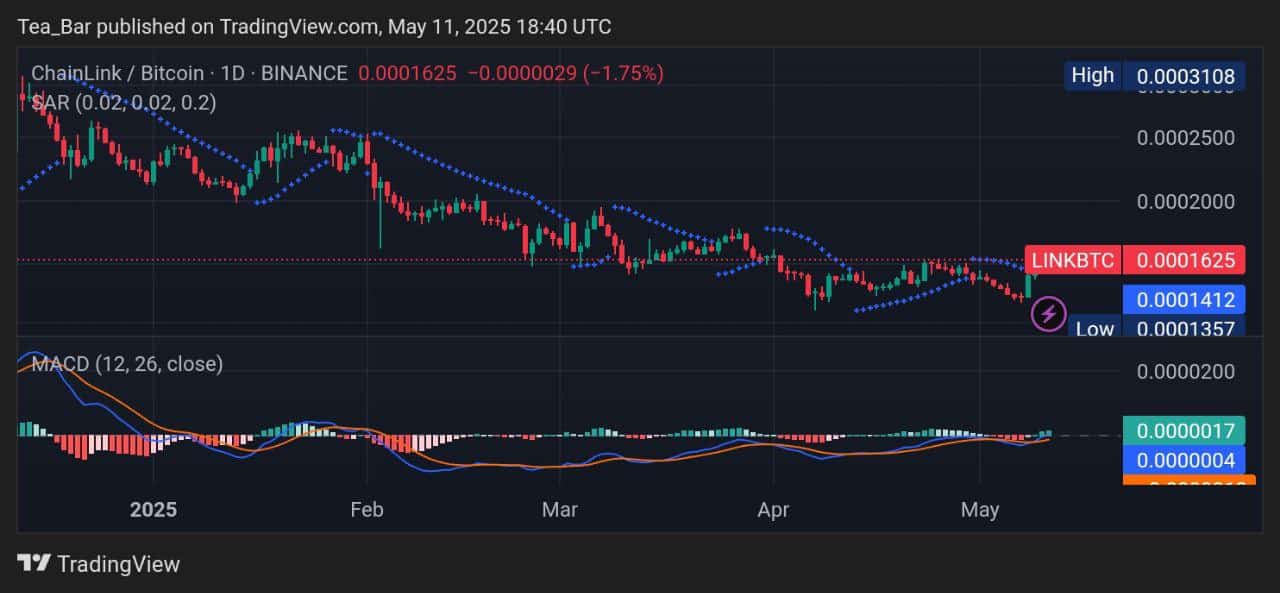Click the purple lightning bolt icon

(x=1048, y=314)
